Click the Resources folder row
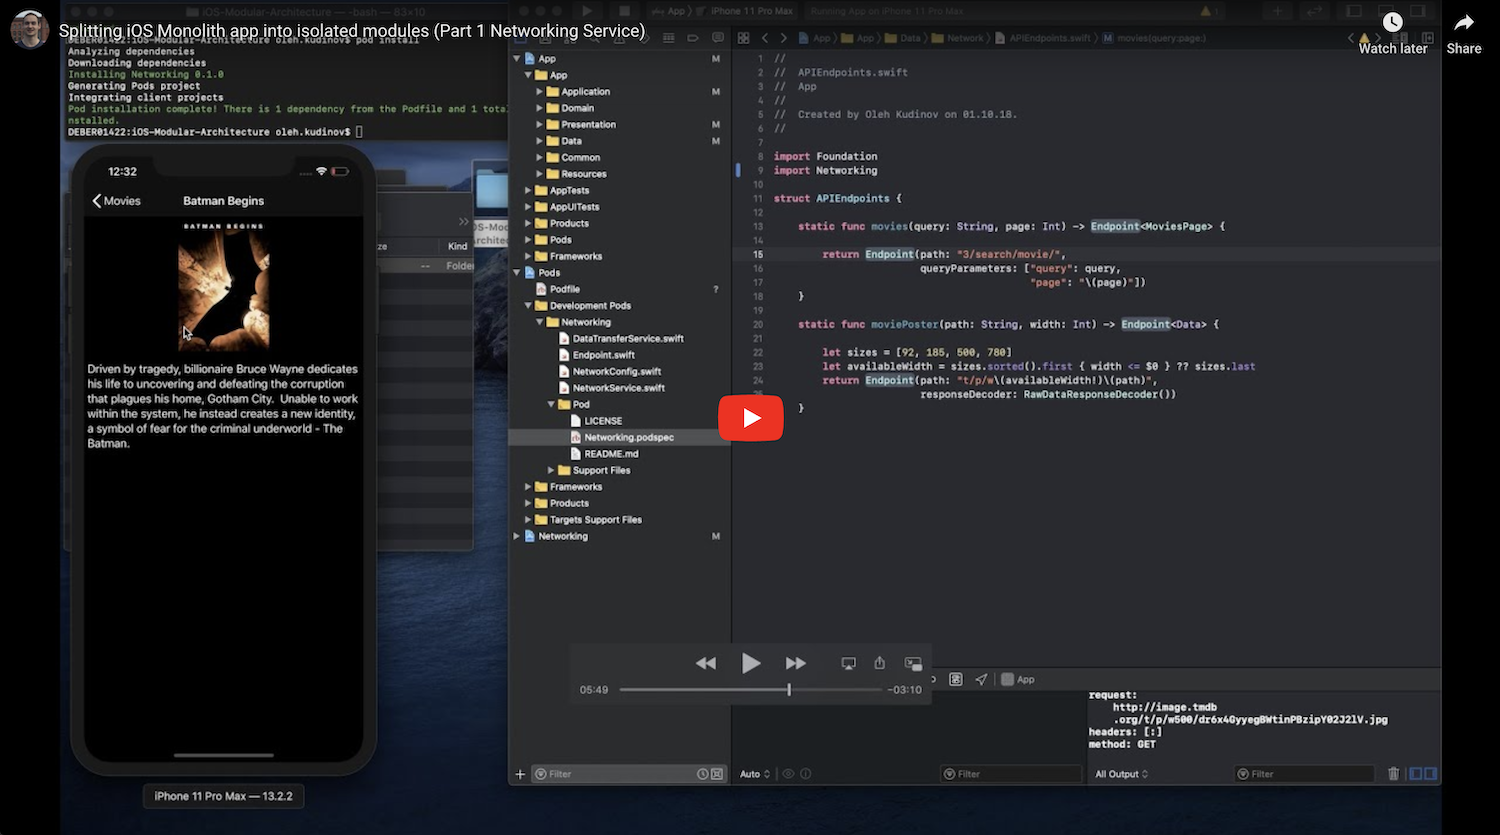The height and width of the screenshot is (835, 1500). tap(619, 174)
